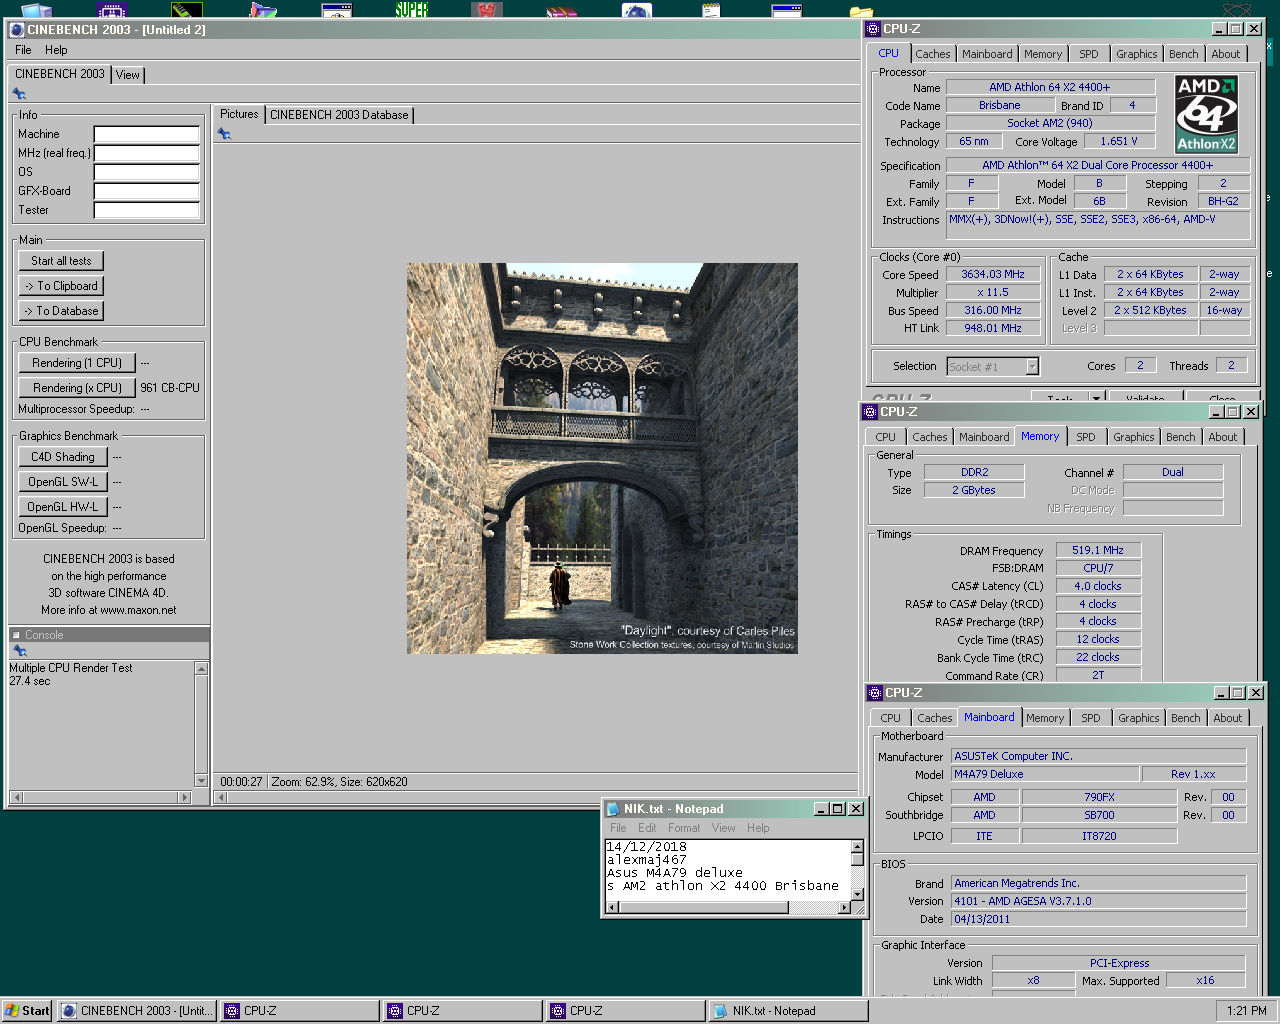Click the To Database button
This screenshot has width=1280, height=1024.
pyautogui.click(x=61, y=311)
